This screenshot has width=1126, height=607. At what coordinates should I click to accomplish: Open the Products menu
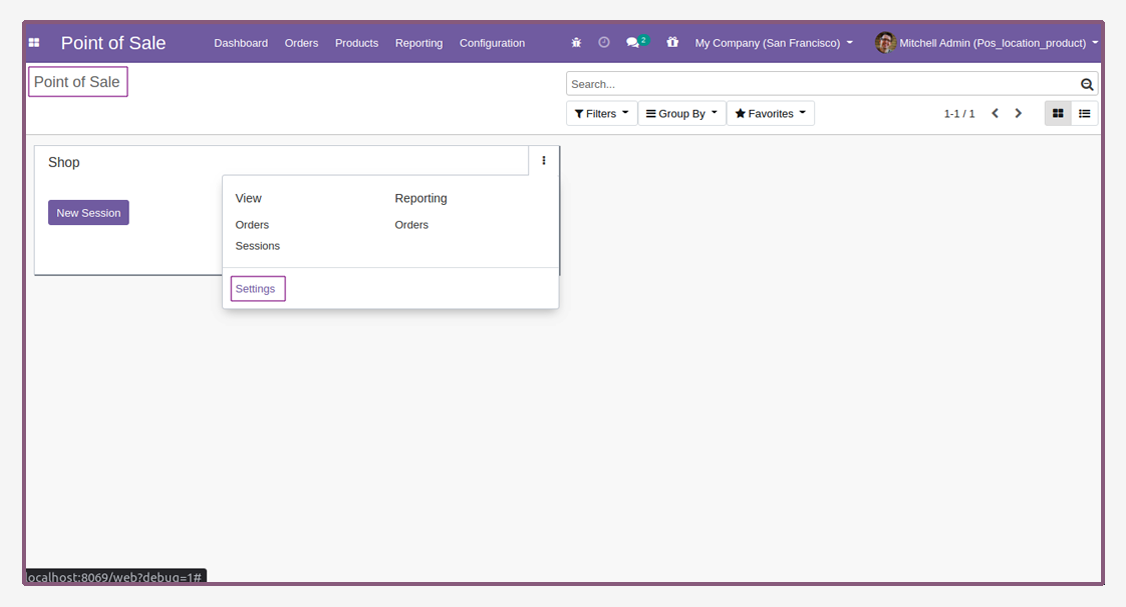(356, 43)
